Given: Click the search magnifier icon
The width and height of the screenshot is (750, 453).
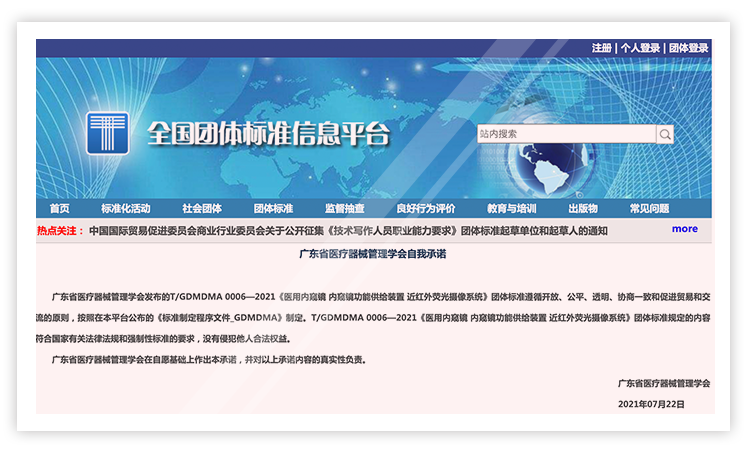Looking at the screenshot, I should 665,134.
